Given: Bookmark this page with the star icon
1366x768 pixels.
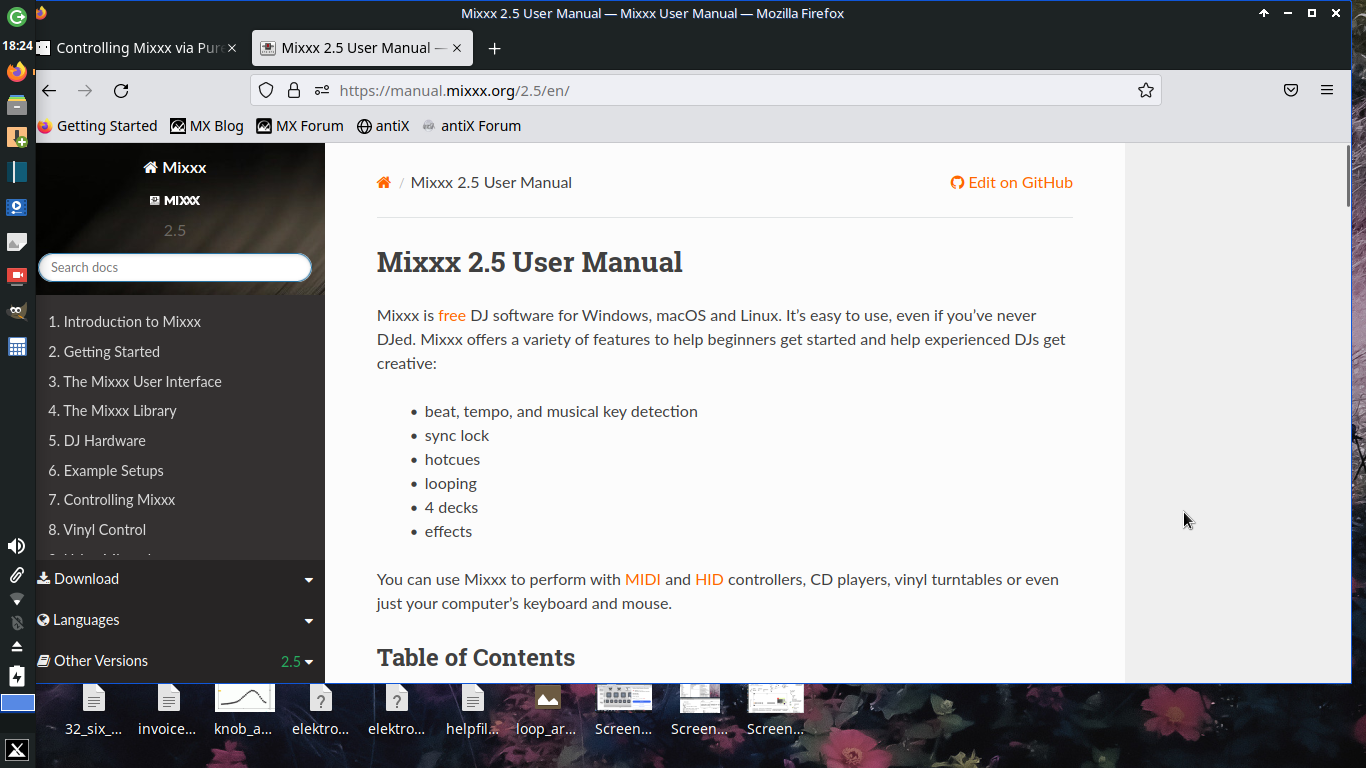Looking at the screenshot, I should pyautogui.click(x=1146, y=90).
